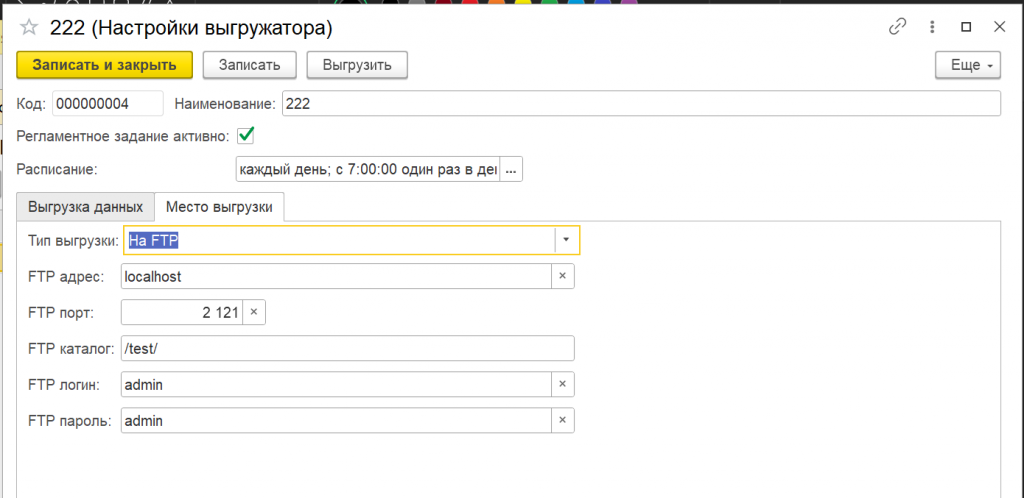
Task: Uncheck Регламентное задание активно checkbox
Action: [246, 136]
